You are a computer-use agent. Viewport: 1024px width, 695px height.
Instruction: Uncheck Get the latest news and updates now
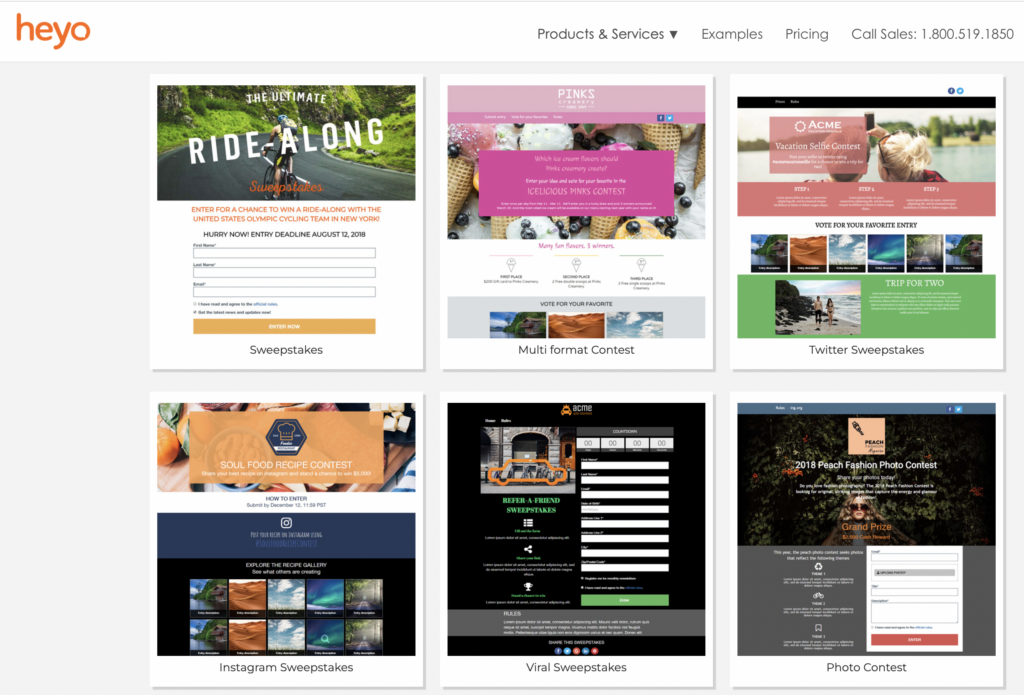tap(194, 313)
